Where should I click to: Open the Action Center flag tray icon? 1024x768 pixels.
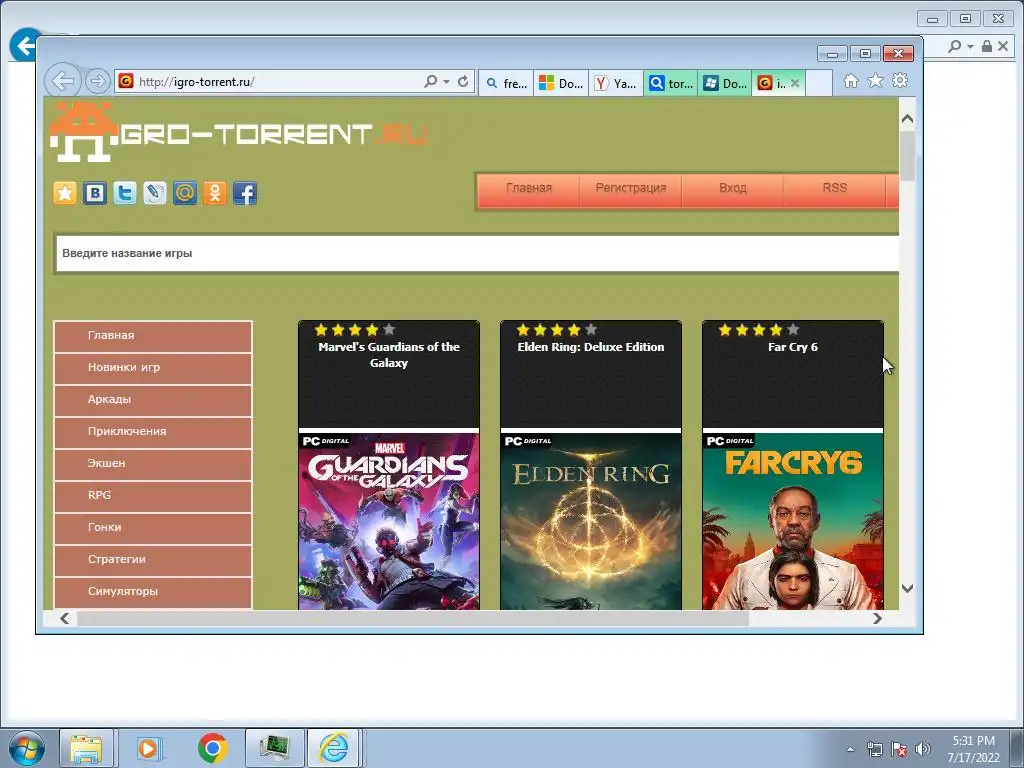click(899, 749)
